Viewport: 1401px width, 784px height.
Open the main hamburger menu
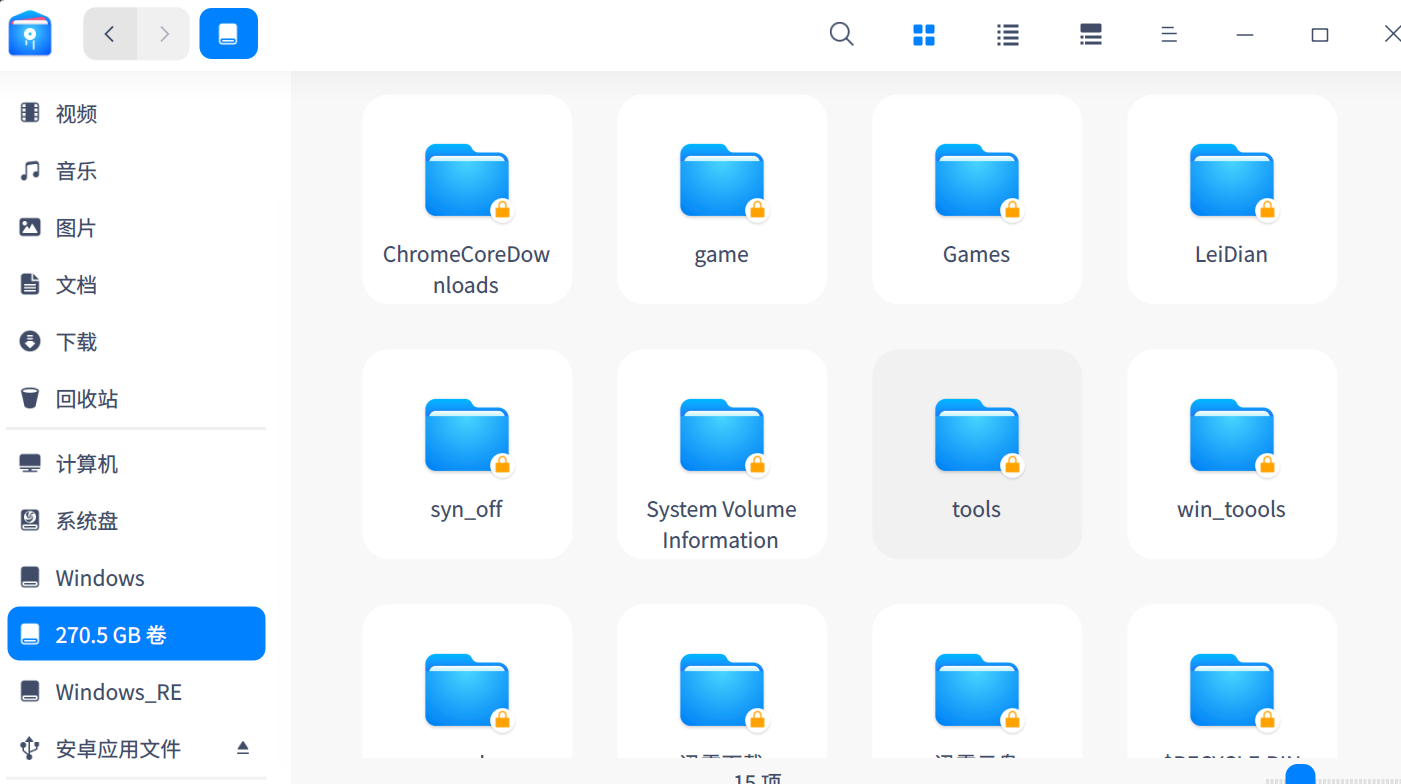tap(1168, 35)
